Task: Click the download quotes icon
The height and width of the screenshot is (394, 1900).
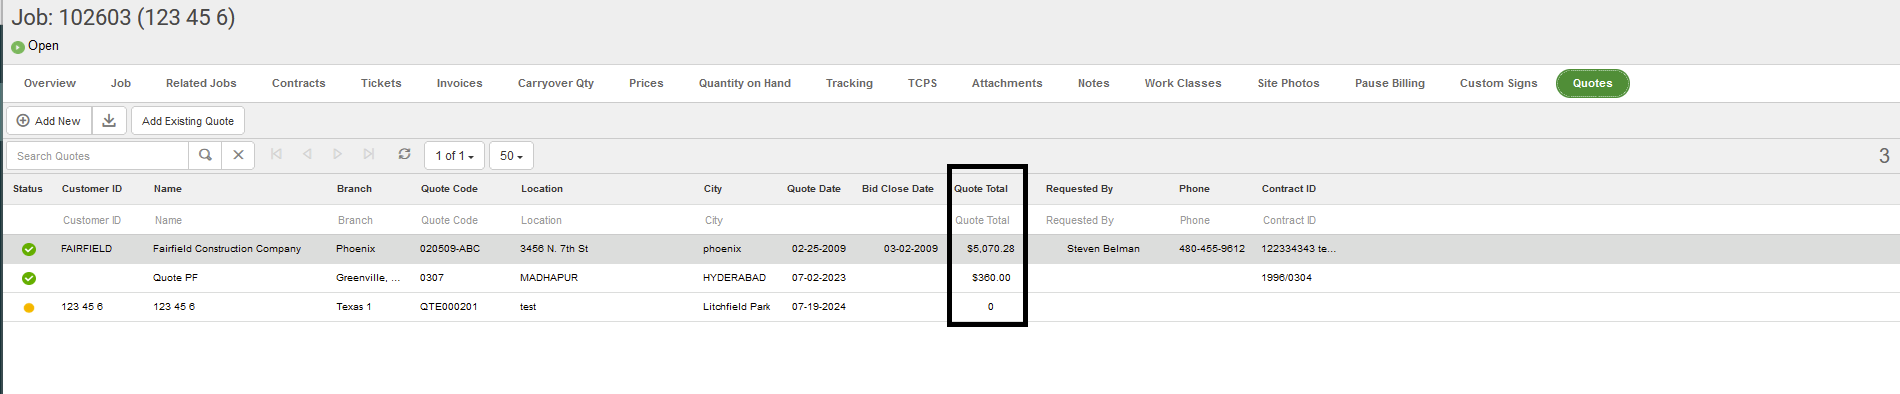Action: click(x=109, y=121)
